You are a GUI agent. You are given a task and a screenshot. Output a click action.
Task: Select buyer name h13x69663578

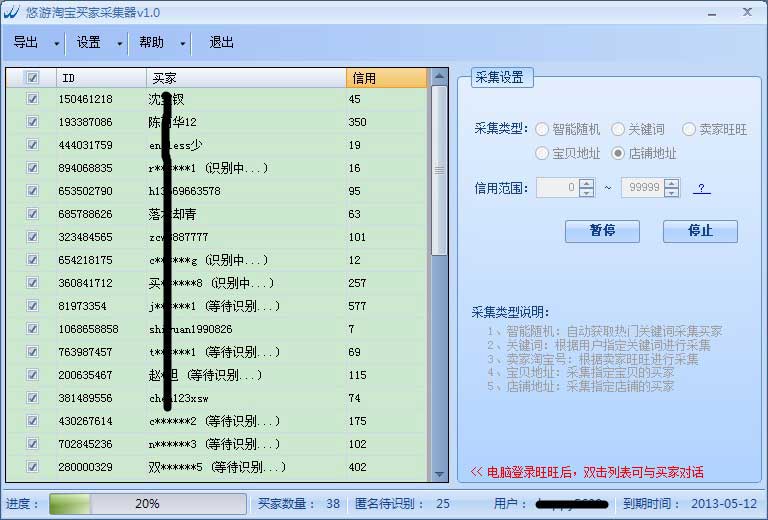click(185, 191)
